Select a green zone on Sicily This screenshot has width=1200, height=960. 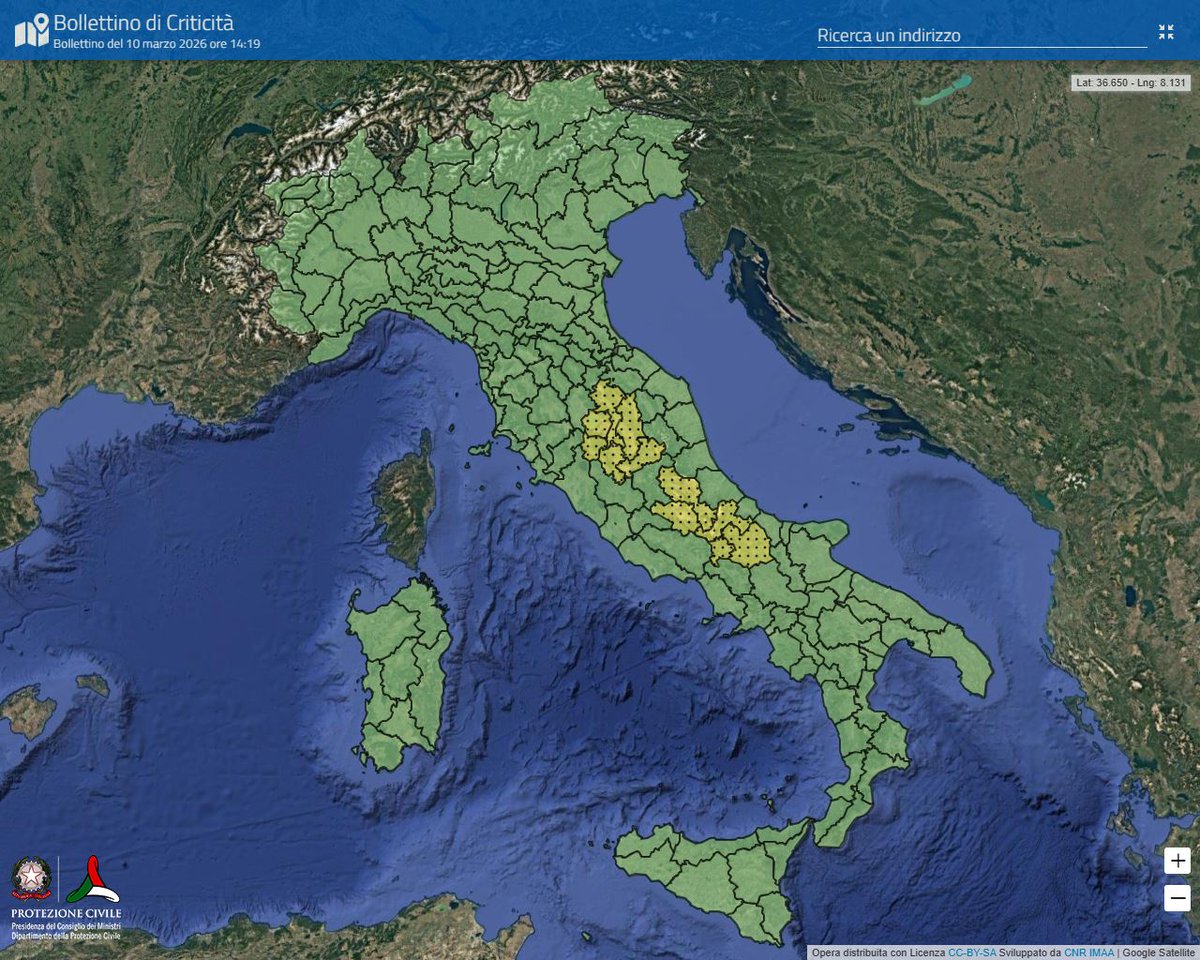710,880
